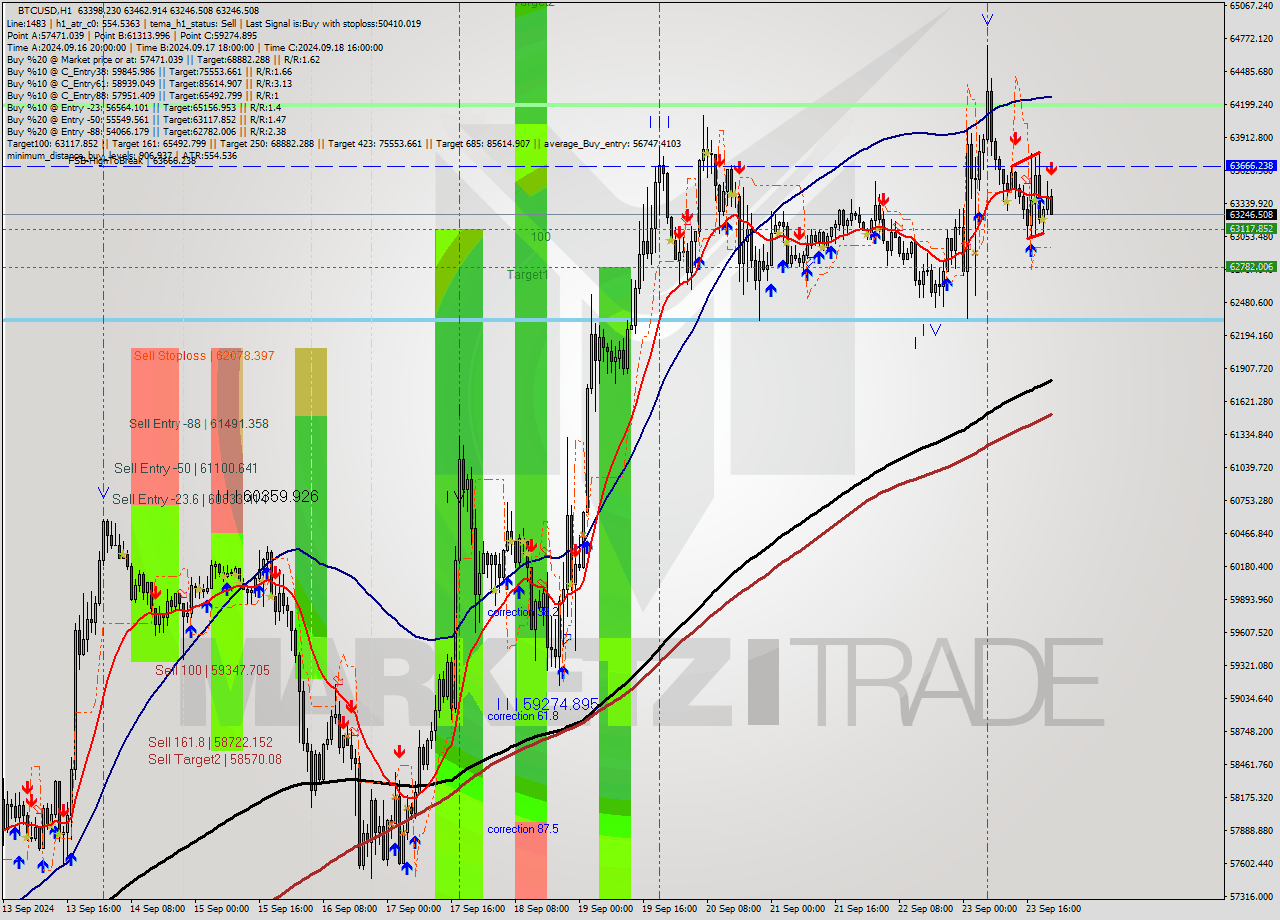Click the BTCUSD,H1 symbol title
The image size is (1280, 920).
[x=44, y=11]
